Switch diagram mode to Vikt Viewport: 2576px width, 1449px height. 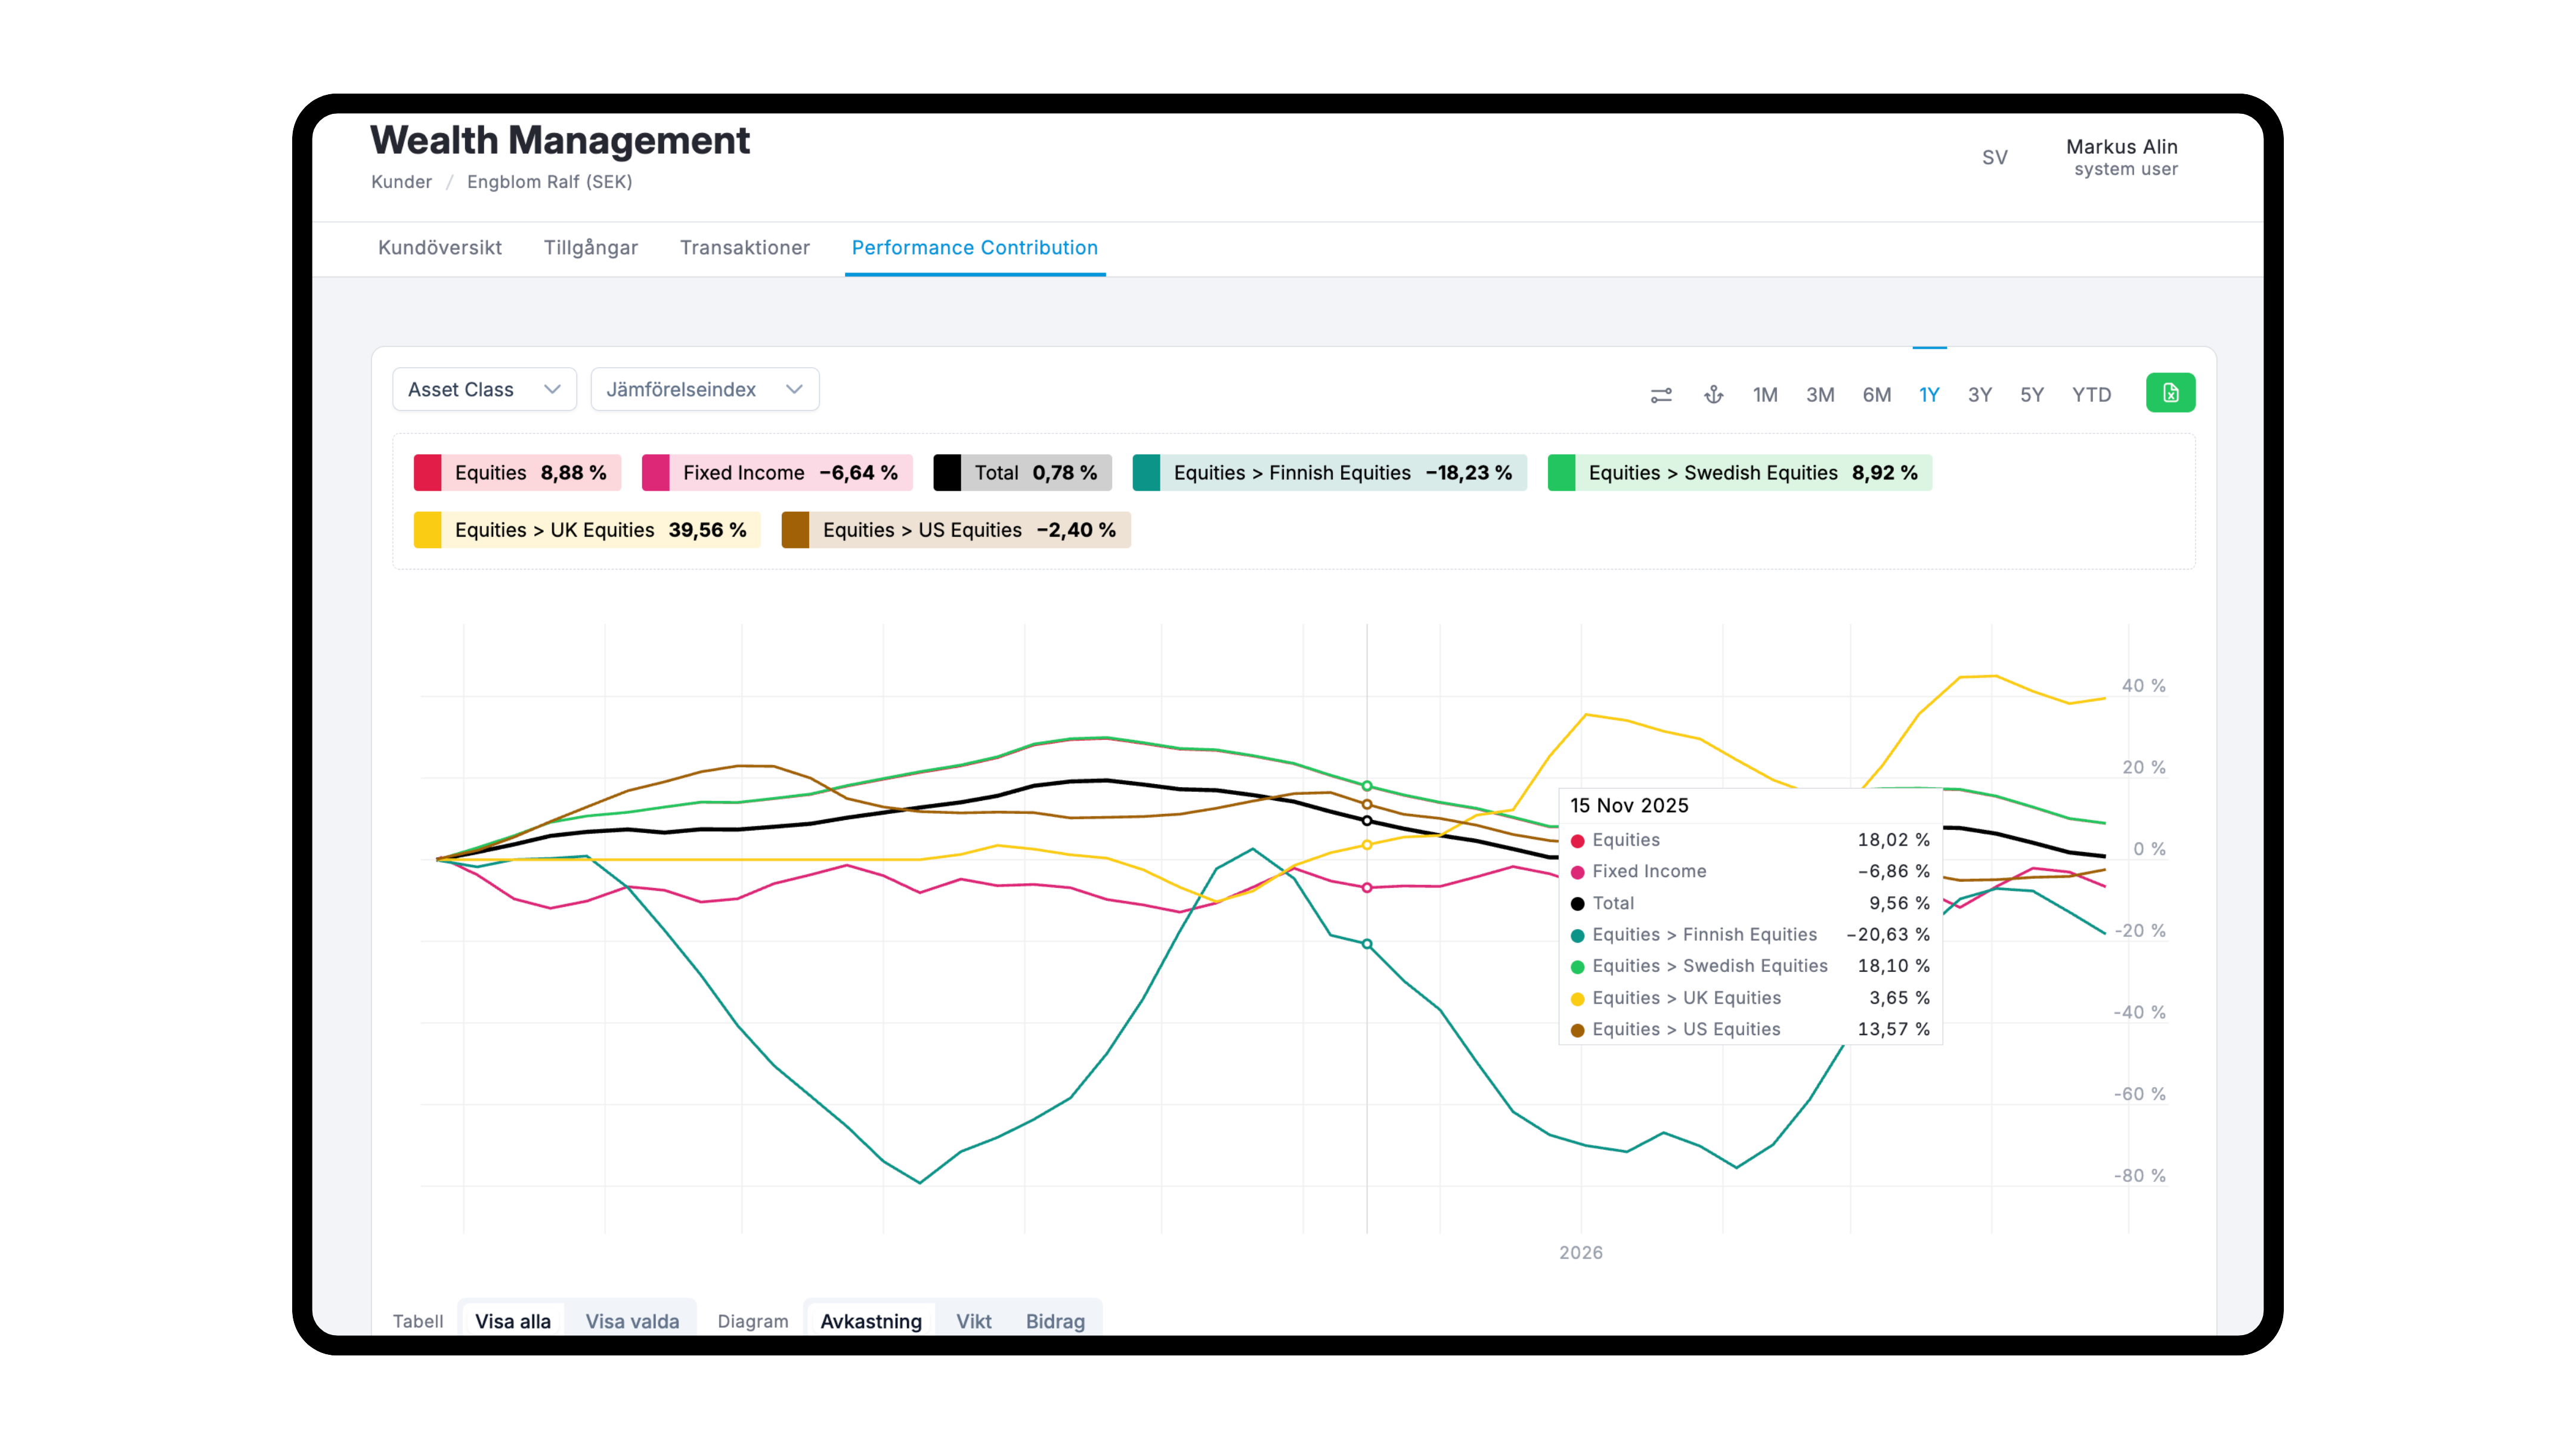point(973,1321)
